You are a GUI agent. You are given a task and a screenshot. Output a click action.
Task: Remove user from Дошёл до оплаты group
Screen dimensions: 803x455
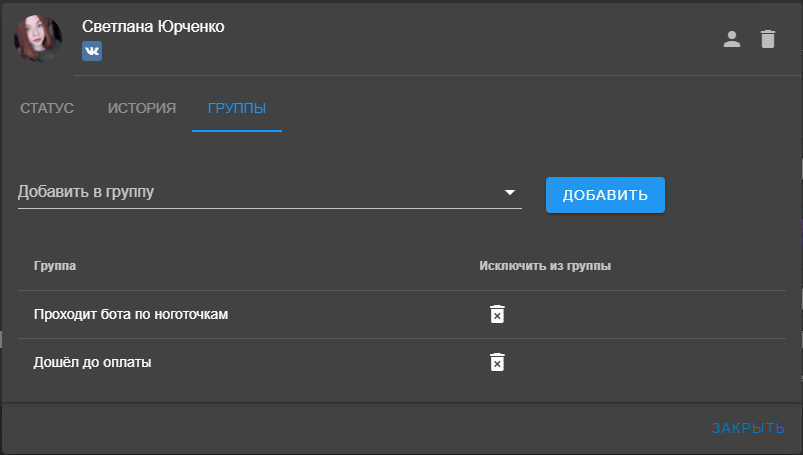497,362
